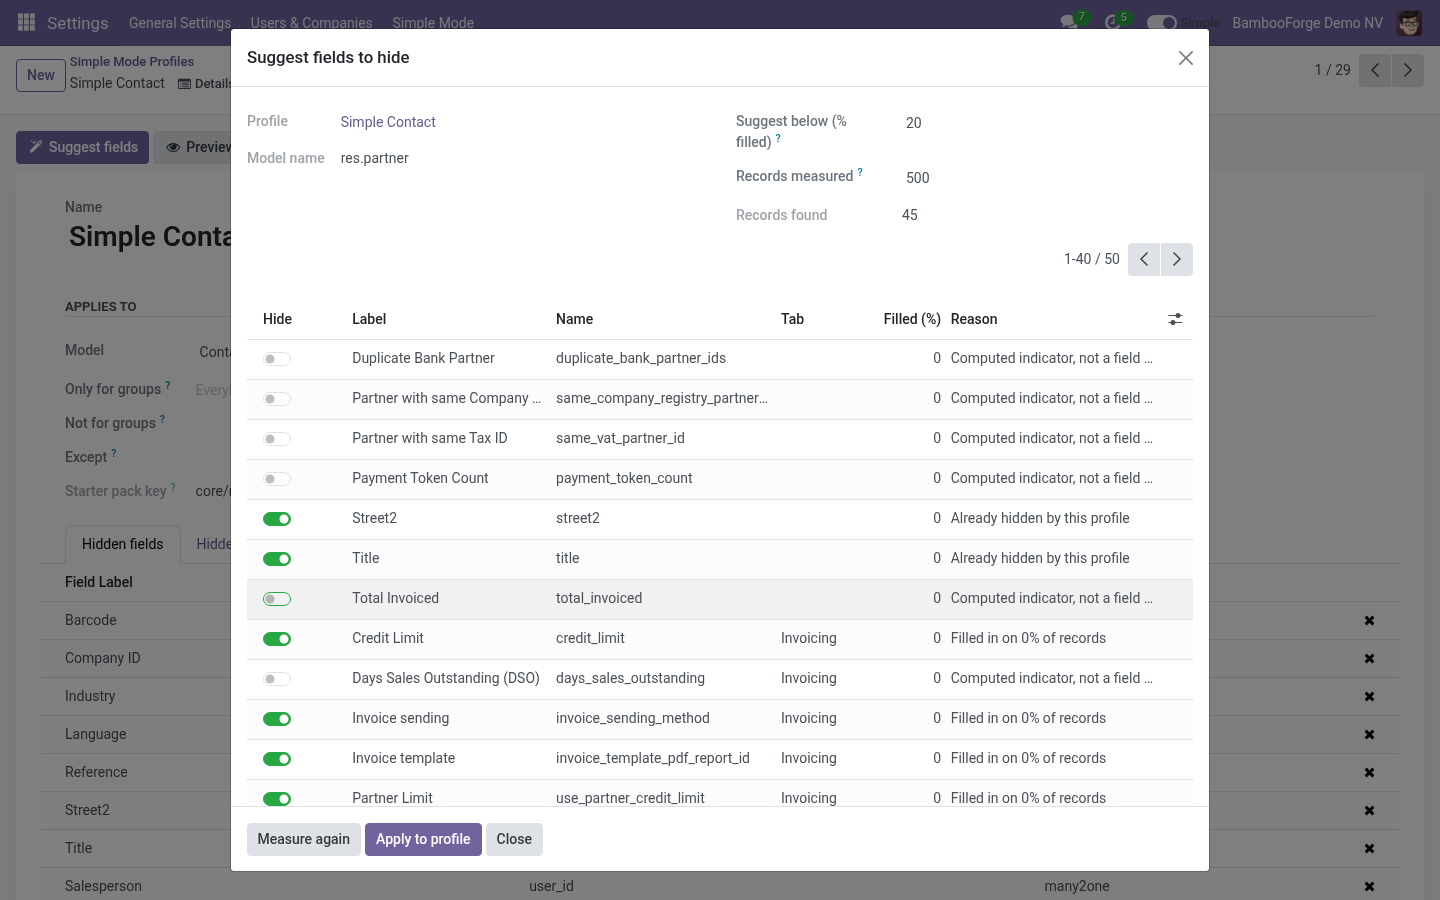This screenshot has width=1440, height=900.
Task: Delete the Salesperson hidden field row
Action: click(1369, 887)
